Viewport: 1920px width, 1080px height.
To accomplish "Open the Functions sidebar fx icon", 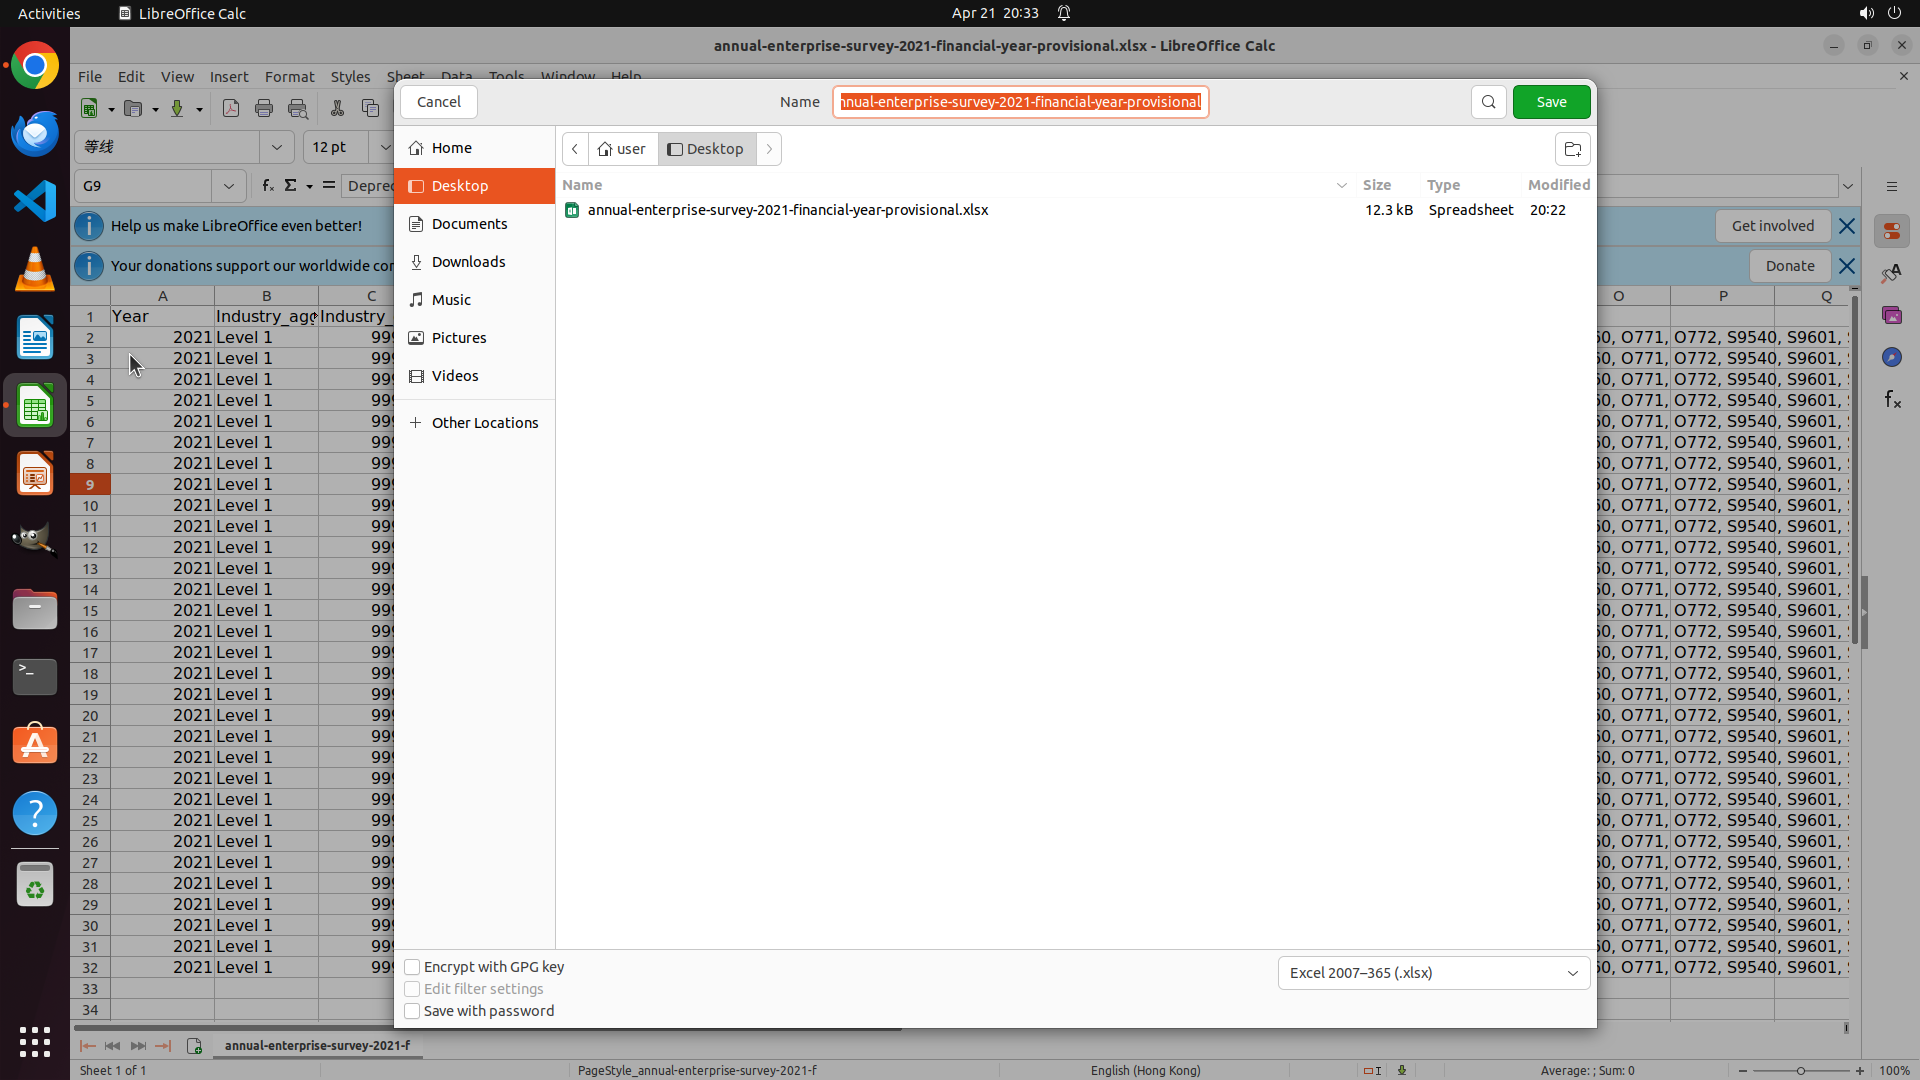I will point(1892,399).
